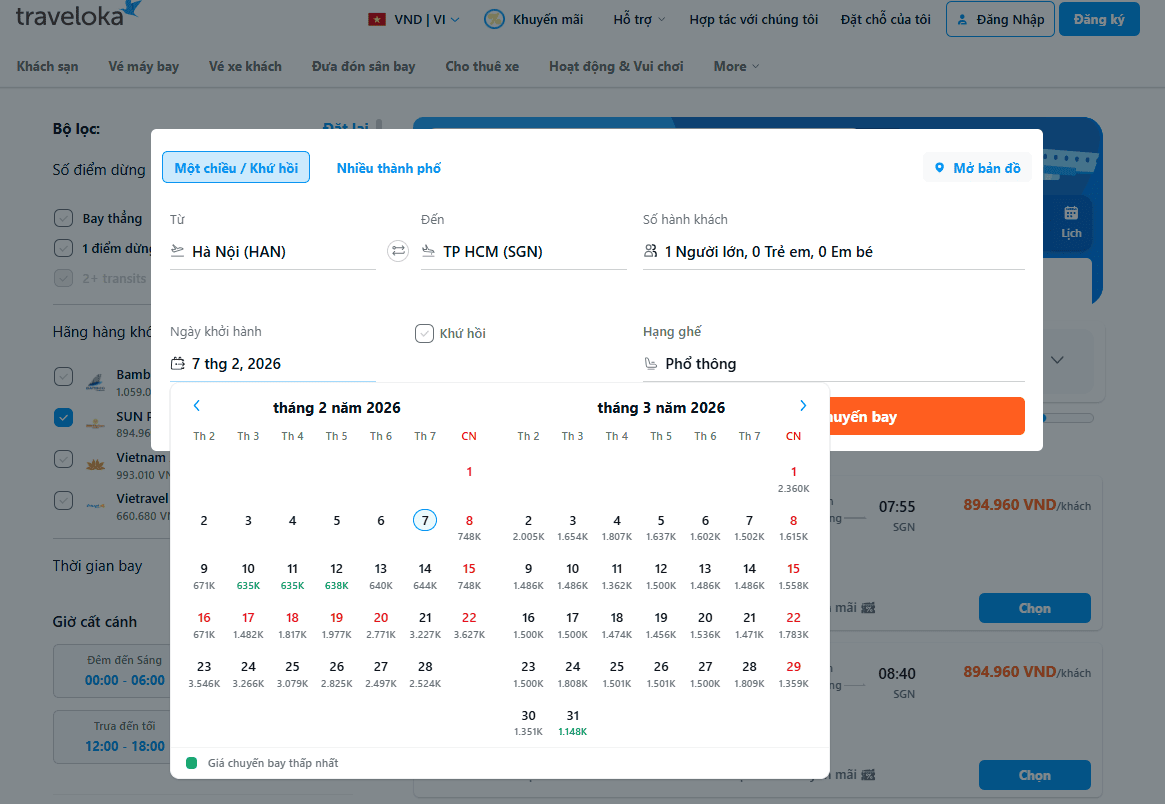Click the Khuyến mãi promotions icon
The width and height of the screenshot is (1165, 804).
tap(494, 19)
